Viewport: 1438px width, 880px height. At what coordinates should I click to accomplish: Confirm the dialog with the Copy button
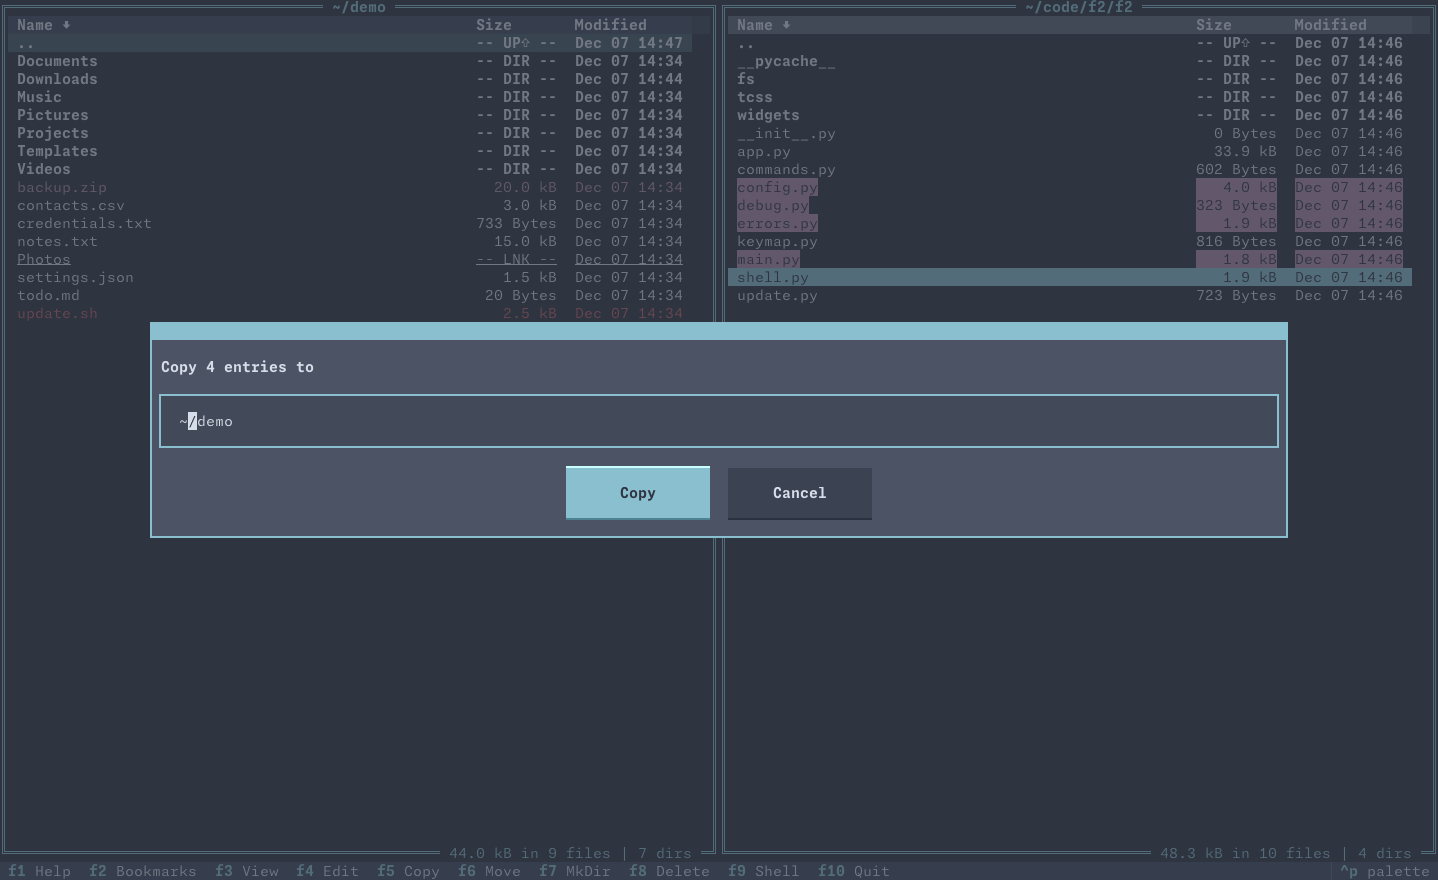[x=637, y=492]
